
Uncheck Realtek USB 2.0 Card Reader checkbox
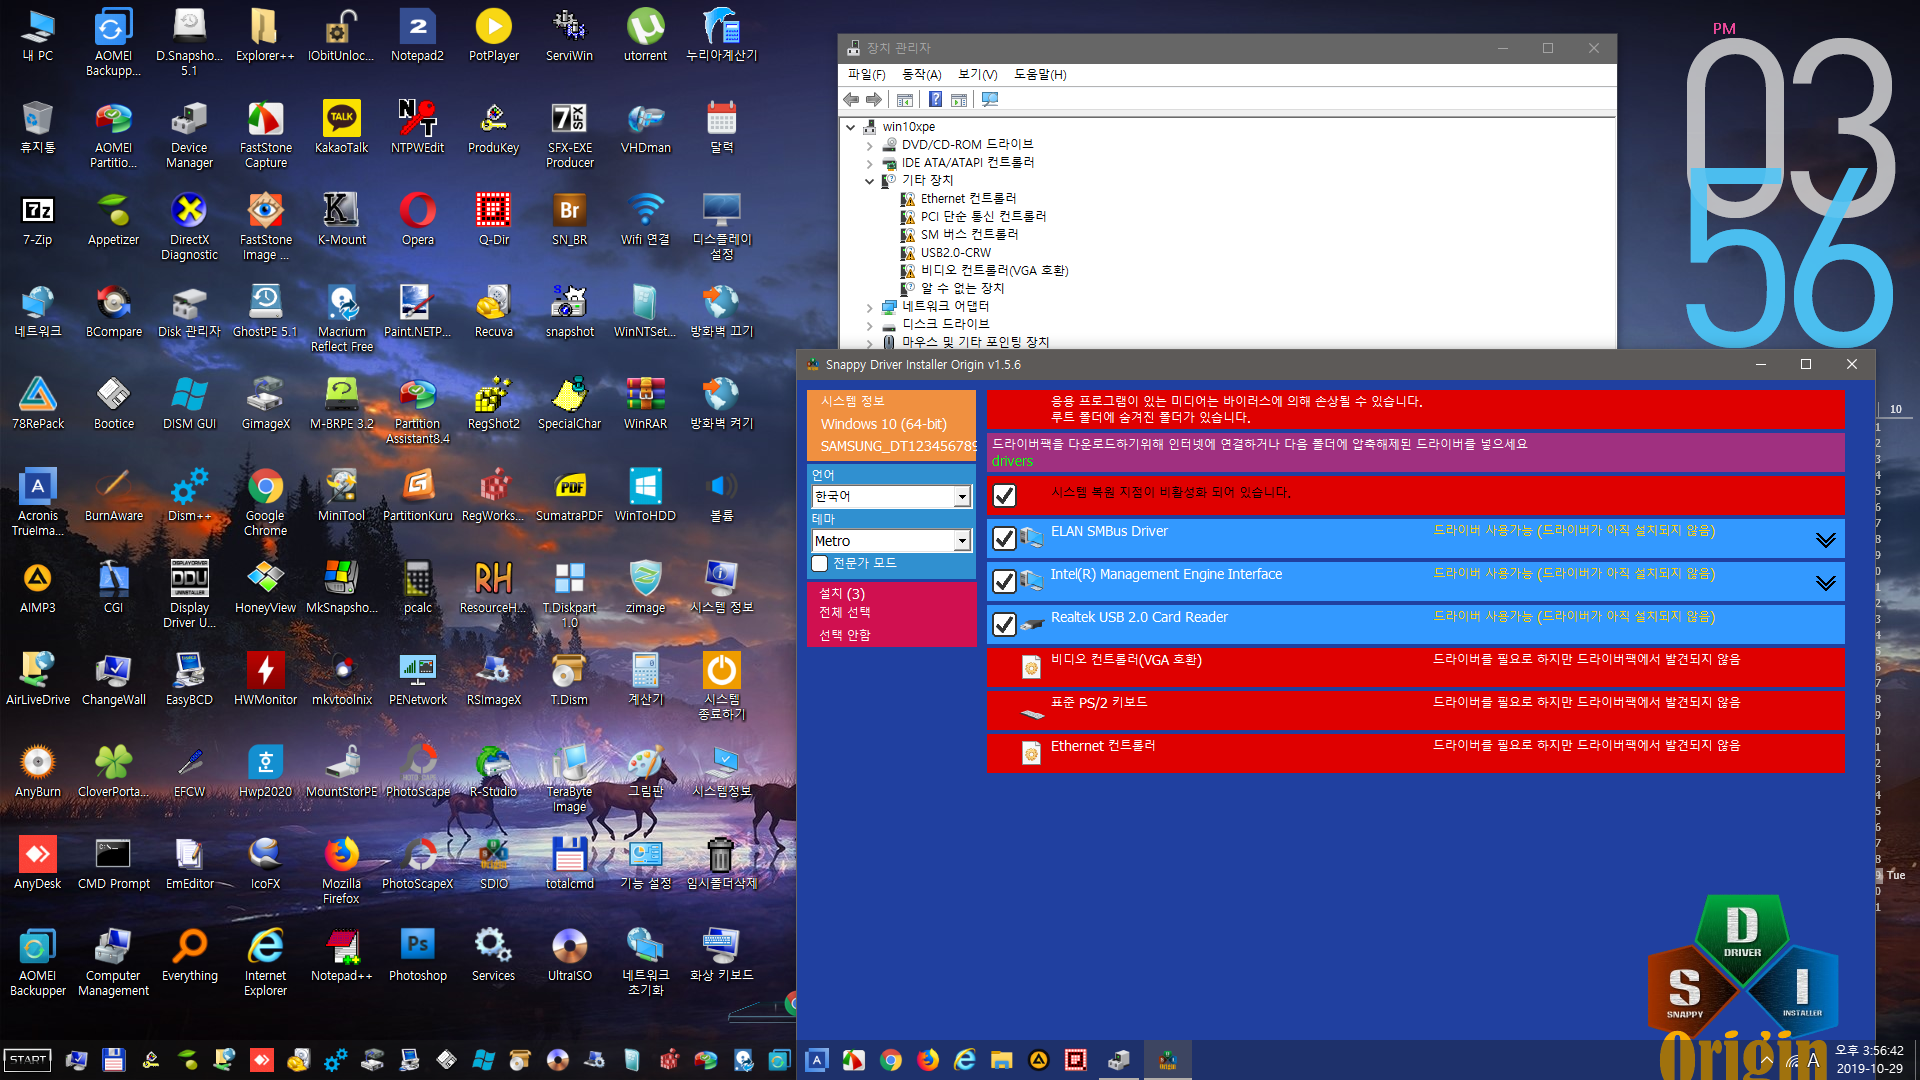[x=1005, y=624]
